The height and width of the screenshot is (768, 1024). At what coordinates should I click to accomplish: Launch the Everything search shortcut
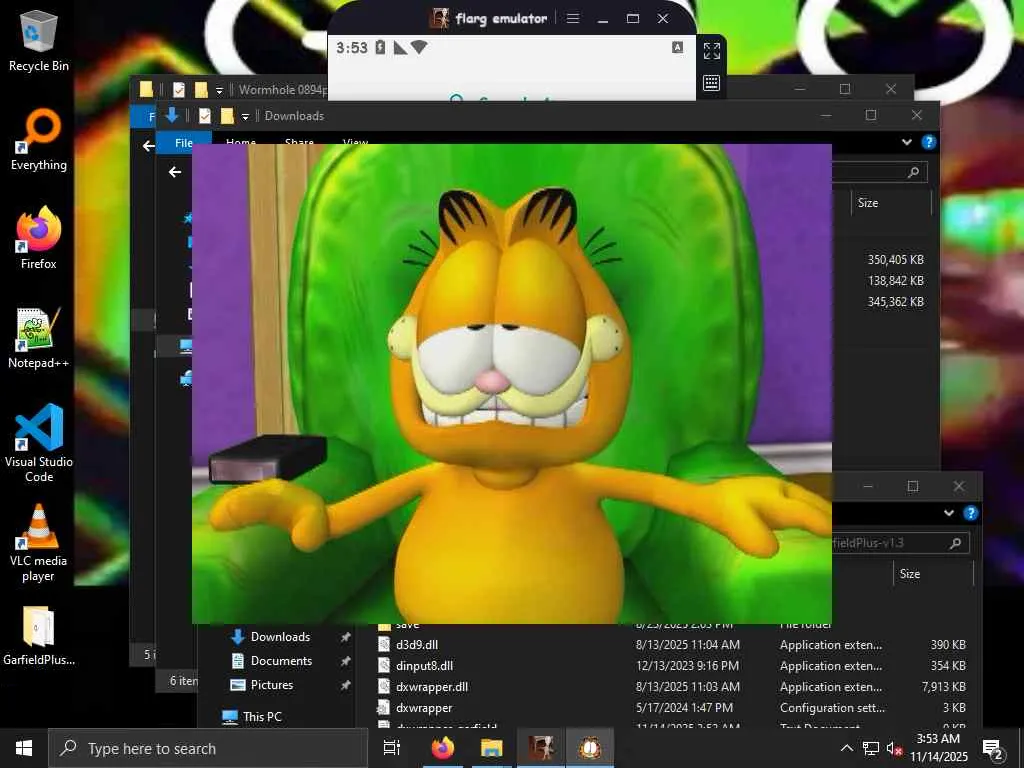click(x=39, y=140)
